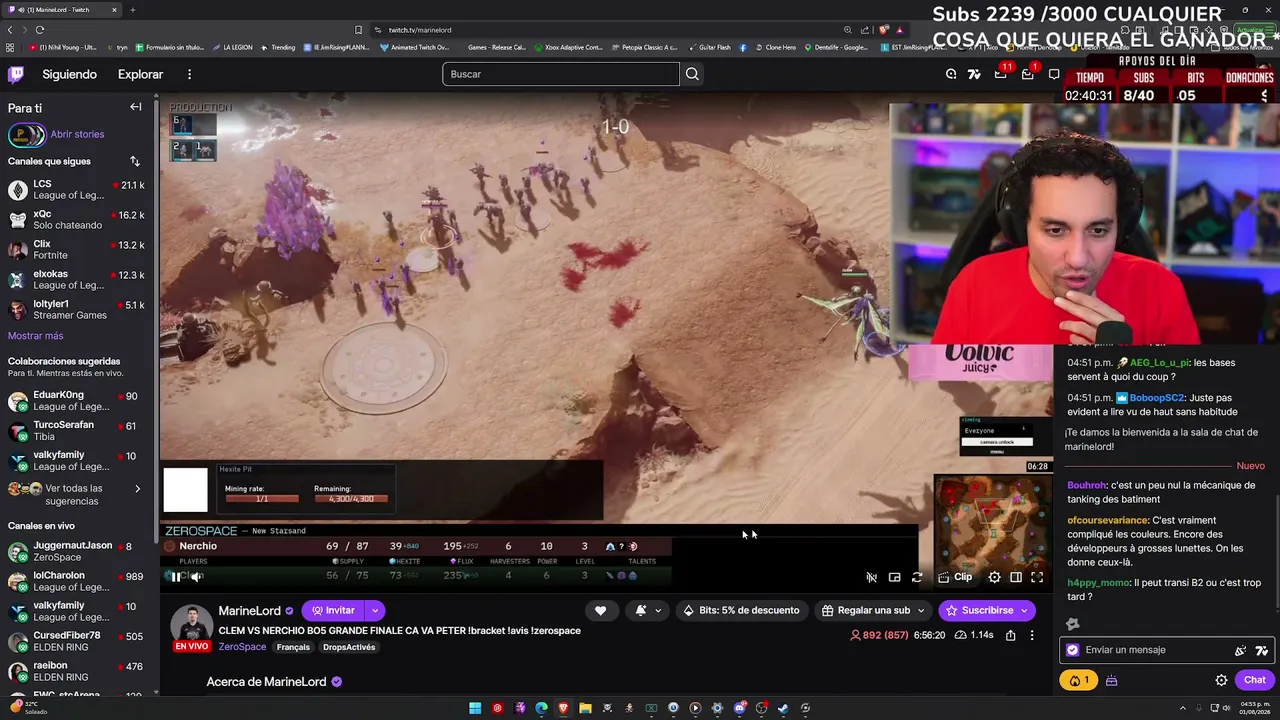Open the loot box icon with 1 badge
Screen dimensions: 1280x720
tap(1028, 74)
